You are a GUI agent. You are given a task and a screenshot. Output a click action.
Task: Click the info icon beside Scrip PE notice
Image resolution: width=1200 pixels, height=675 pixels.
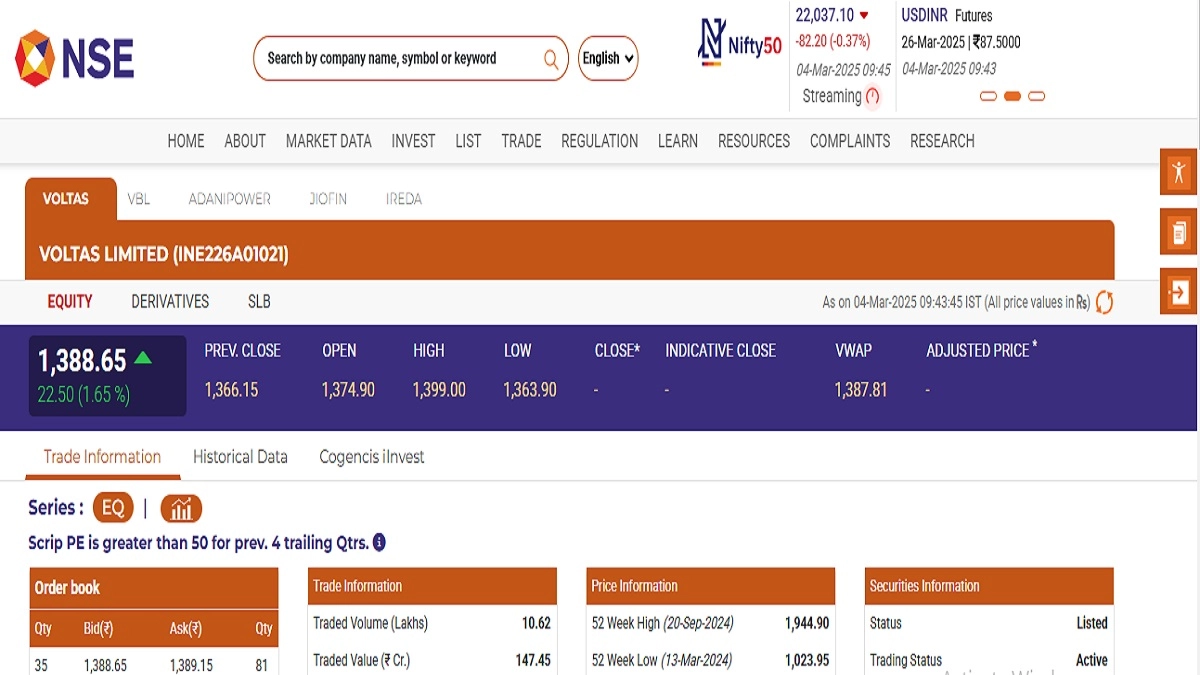(379, 543)
